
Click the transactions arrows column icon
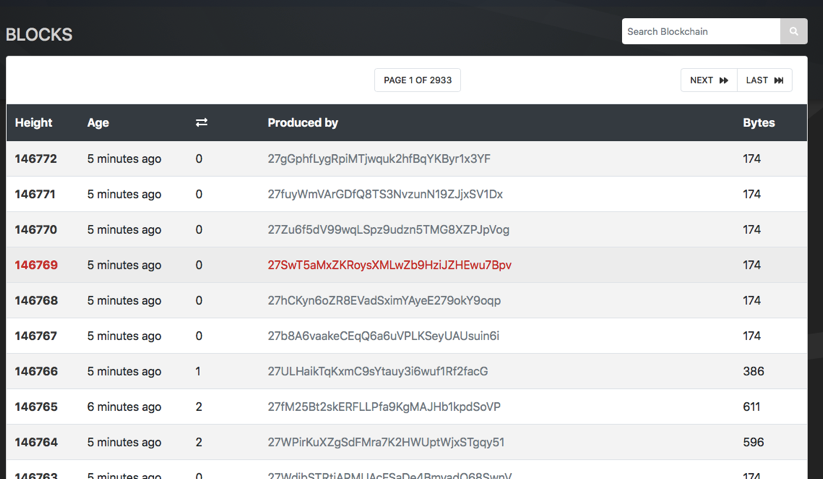(201, 123)
